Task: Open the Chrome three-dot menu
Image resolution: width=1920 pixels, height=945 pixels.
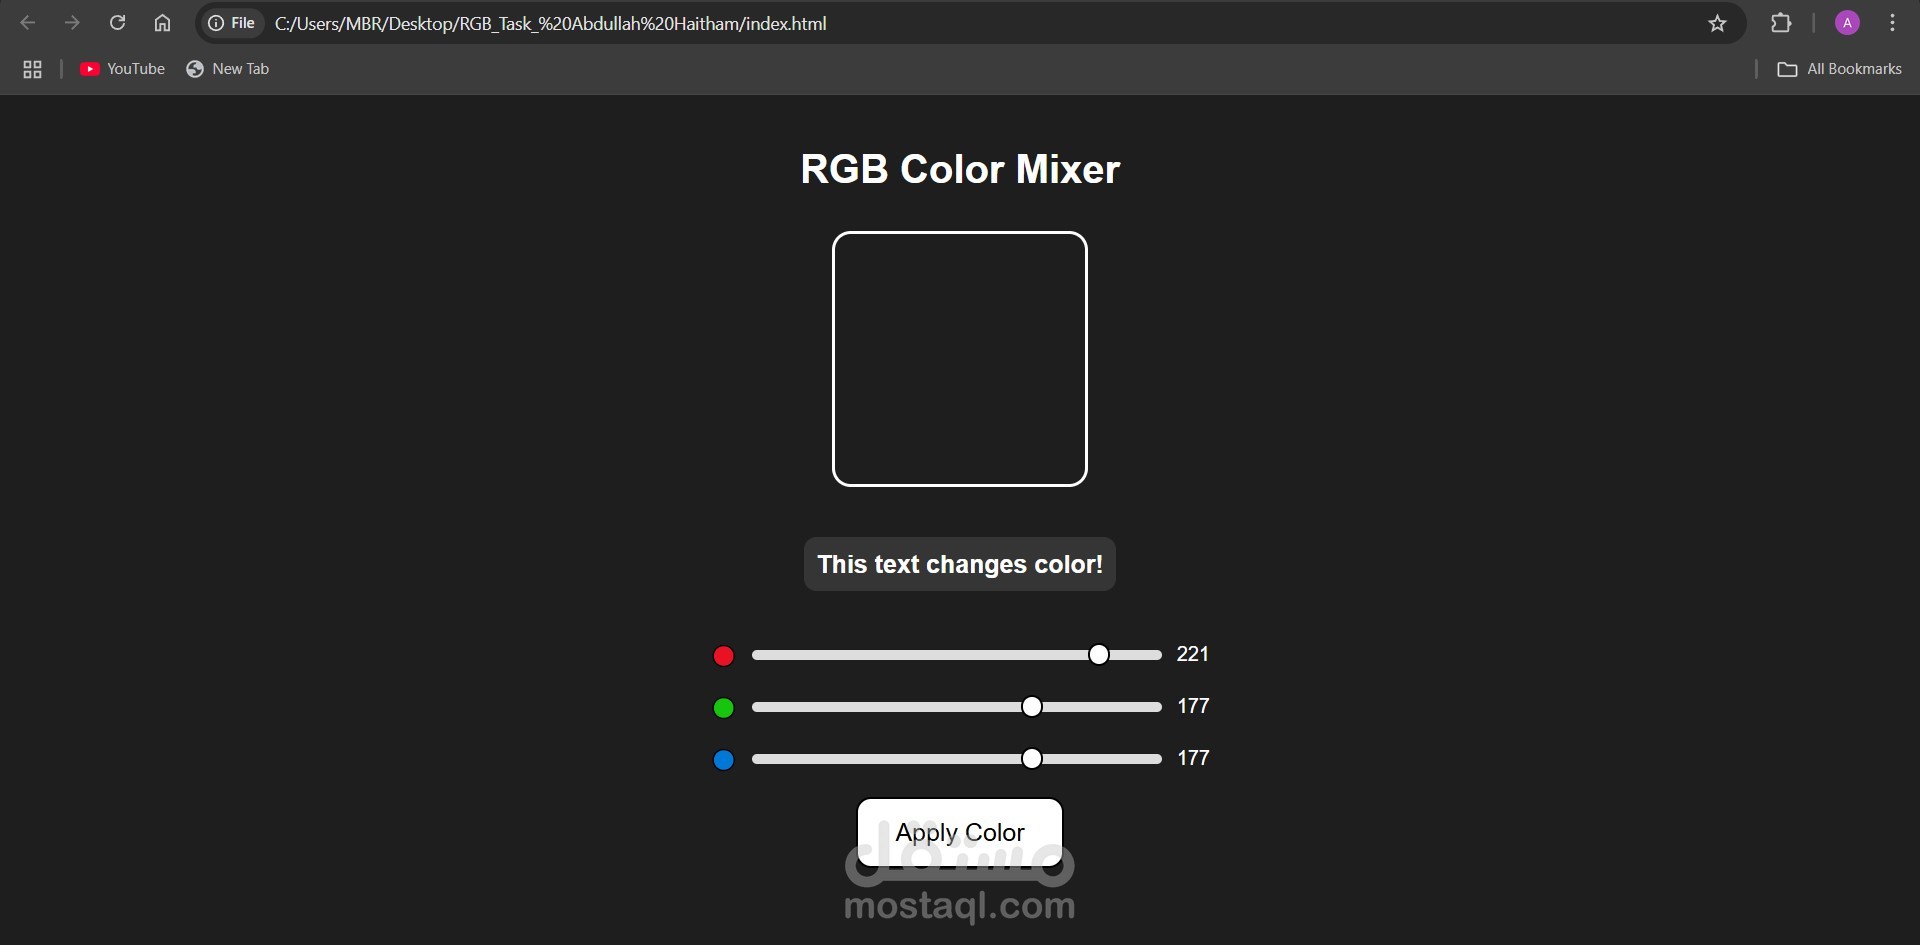Action: tap(1892, 23)
